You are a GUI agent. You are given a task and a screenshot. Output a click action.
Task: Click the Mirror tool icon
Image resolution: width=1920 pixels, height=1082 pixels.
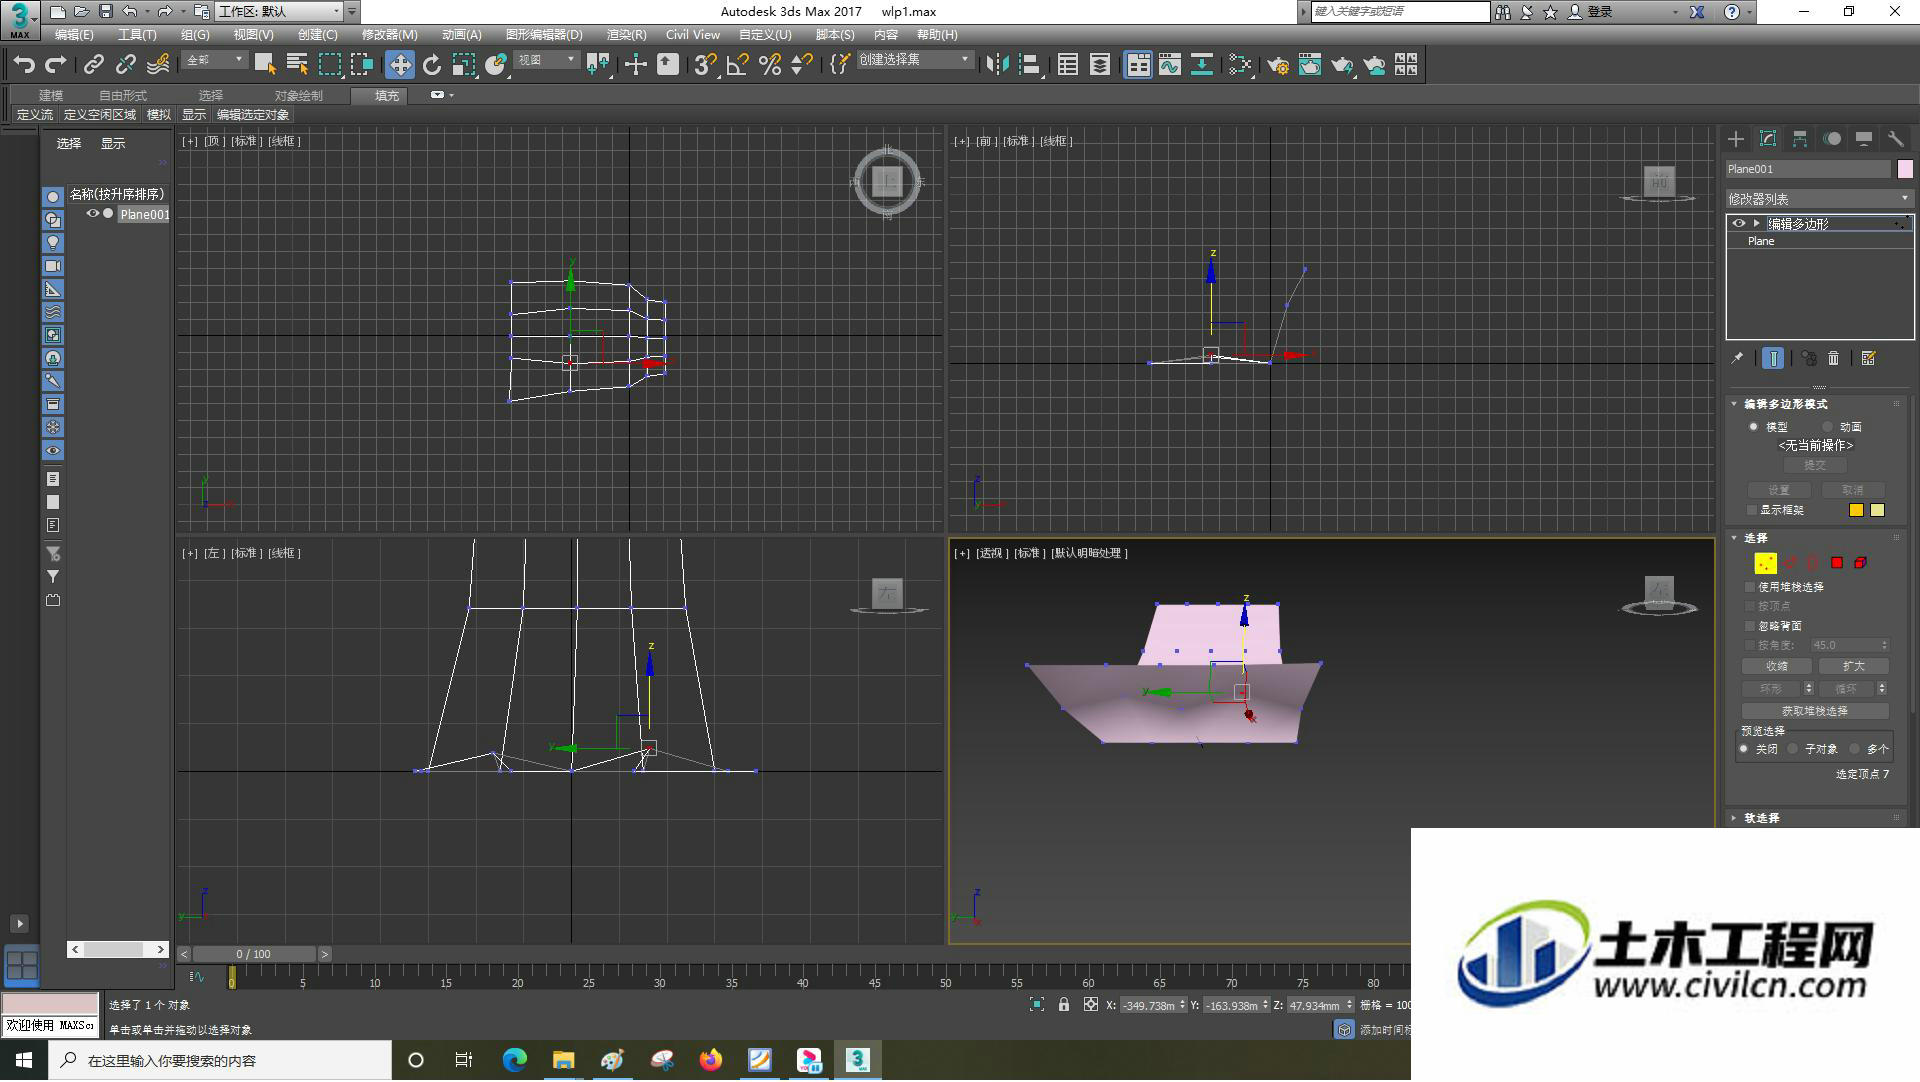(997, 65)
